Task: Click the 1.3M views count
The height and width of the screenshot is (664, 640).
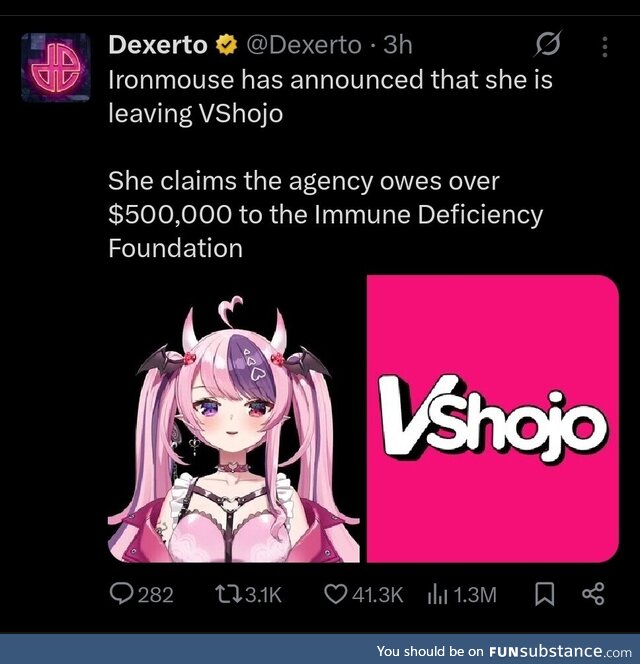Action: [x=475, y=595]
